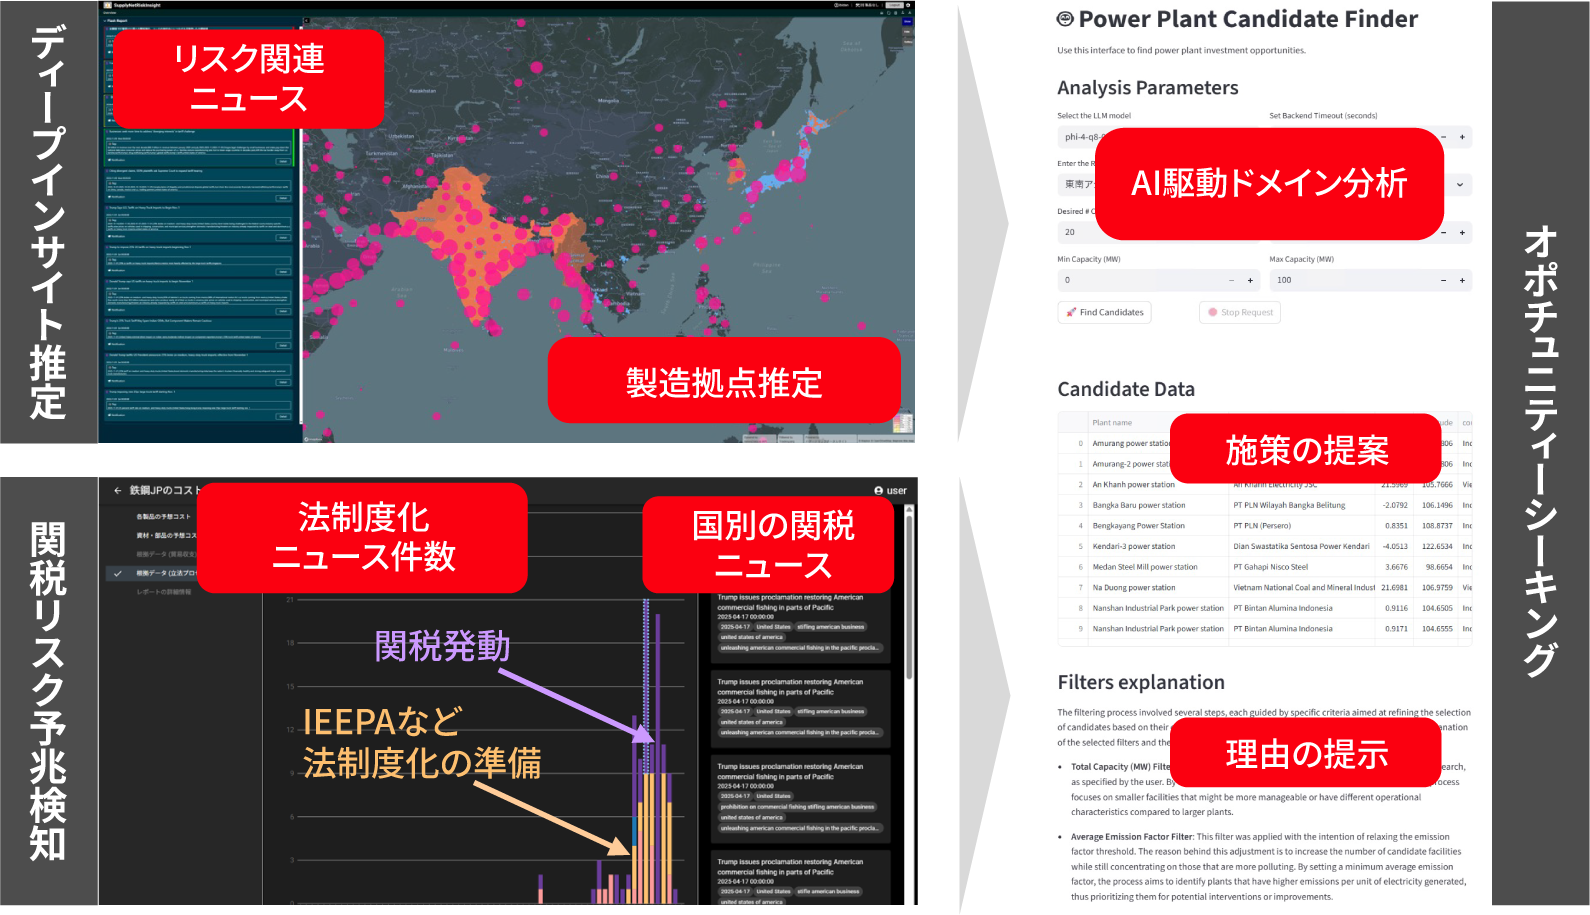Decrease desired candidate count with minus
Image resolution: width=1590 pixels, height=915 pixels.
click(1444, 232)
